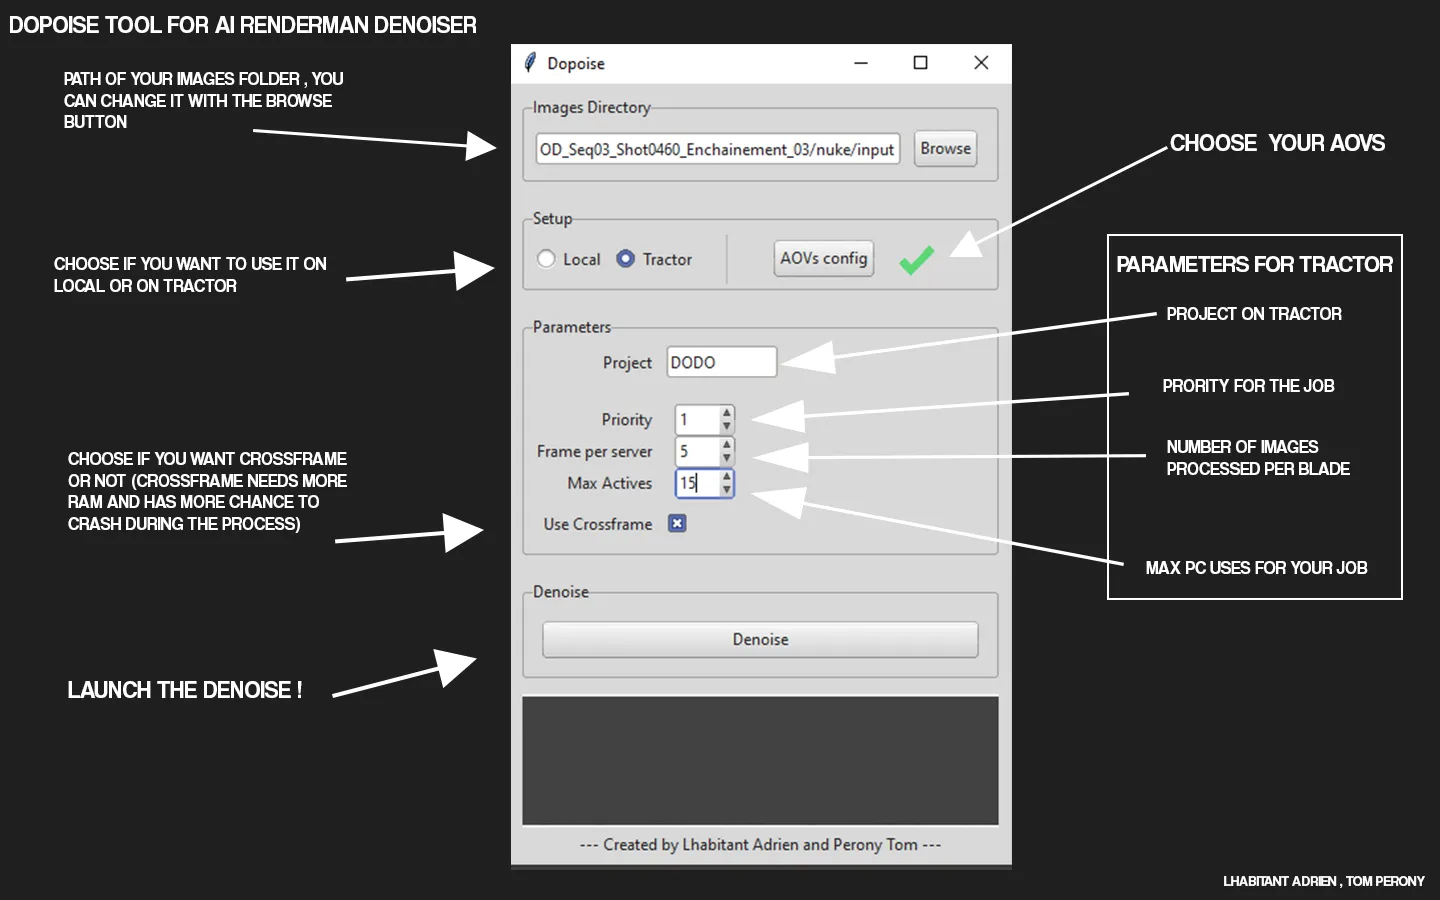
Task: Click the 'Frame per server' label
Action: click(594, 452)
